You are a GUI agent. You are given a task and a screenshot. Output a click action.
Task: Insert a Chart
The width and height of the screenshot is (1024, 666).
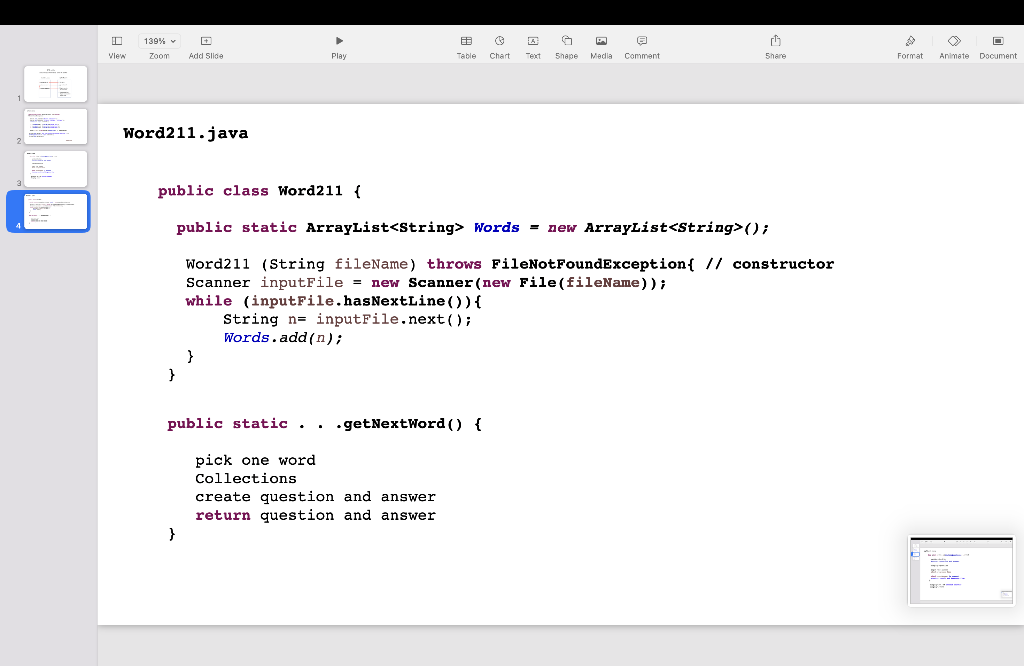coord(499,40)
